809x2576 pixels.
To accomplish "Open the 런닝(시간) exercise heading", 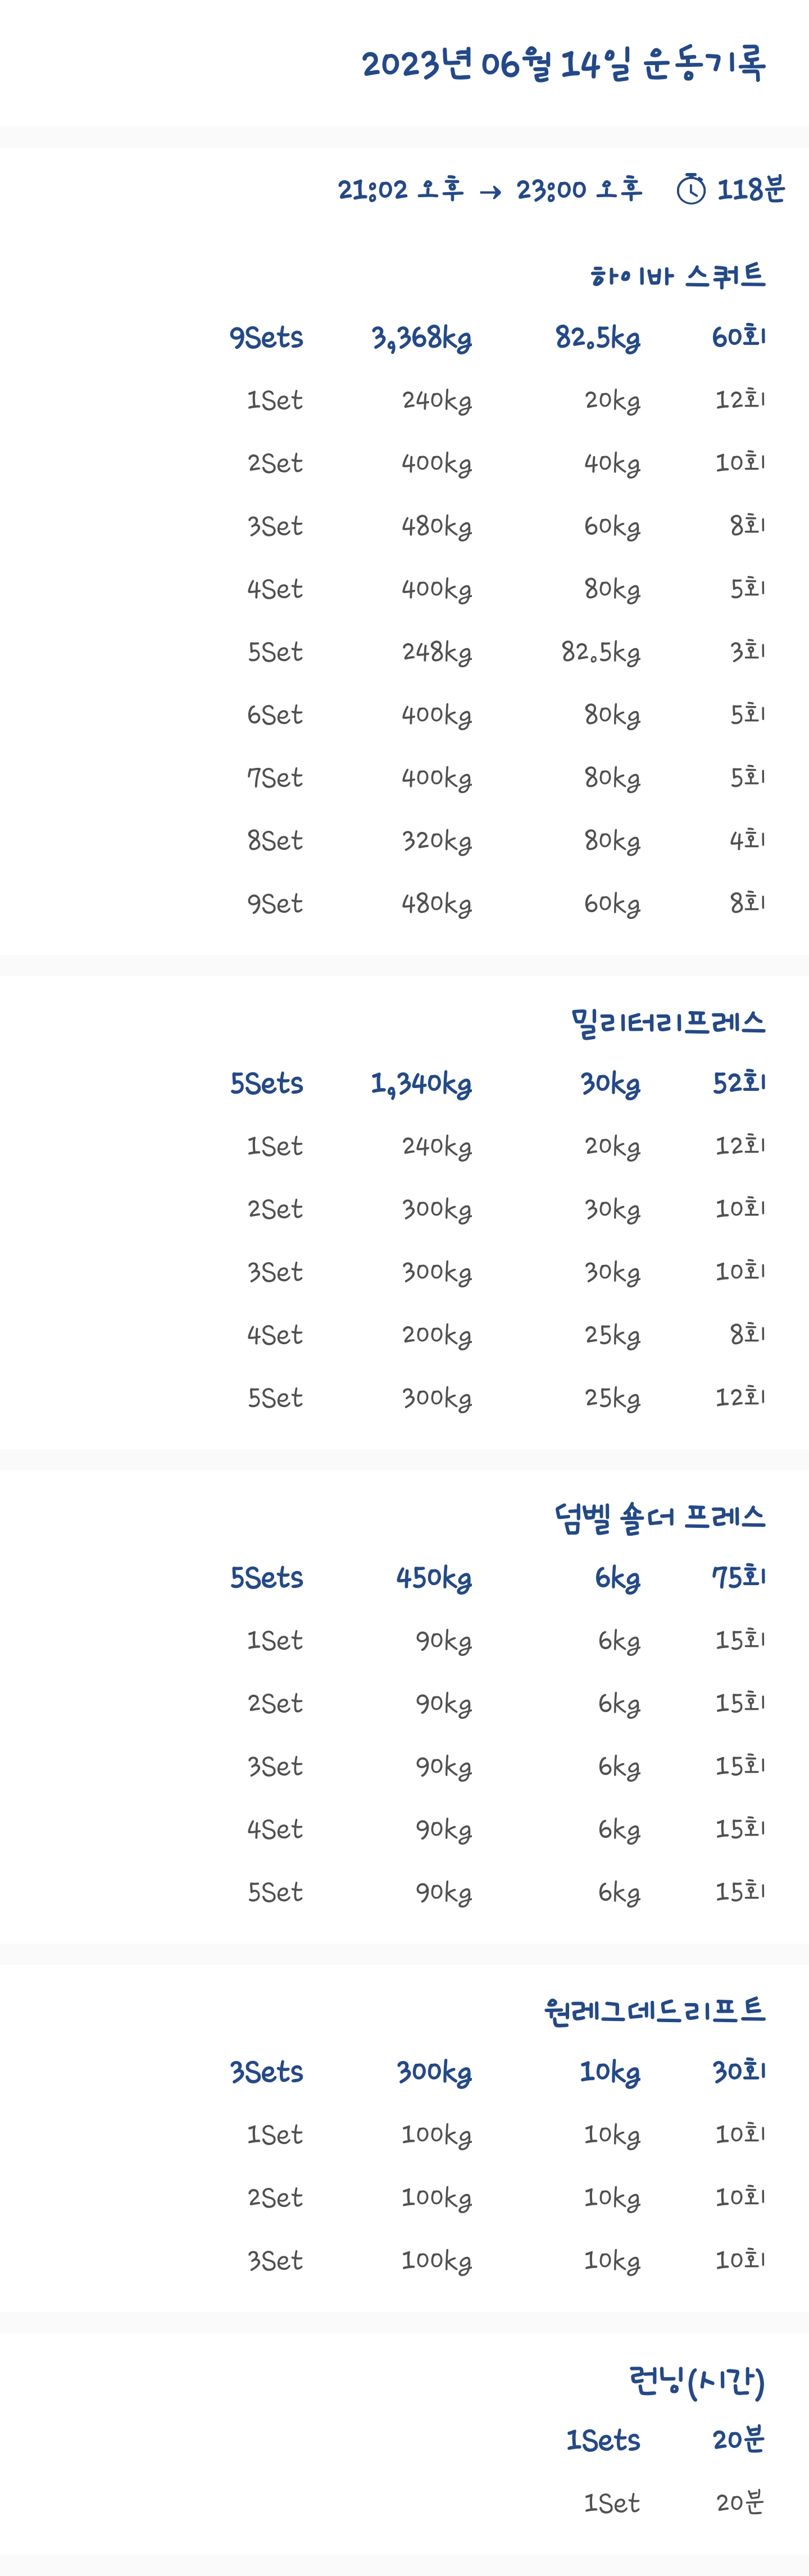I will pos(696,2380).
